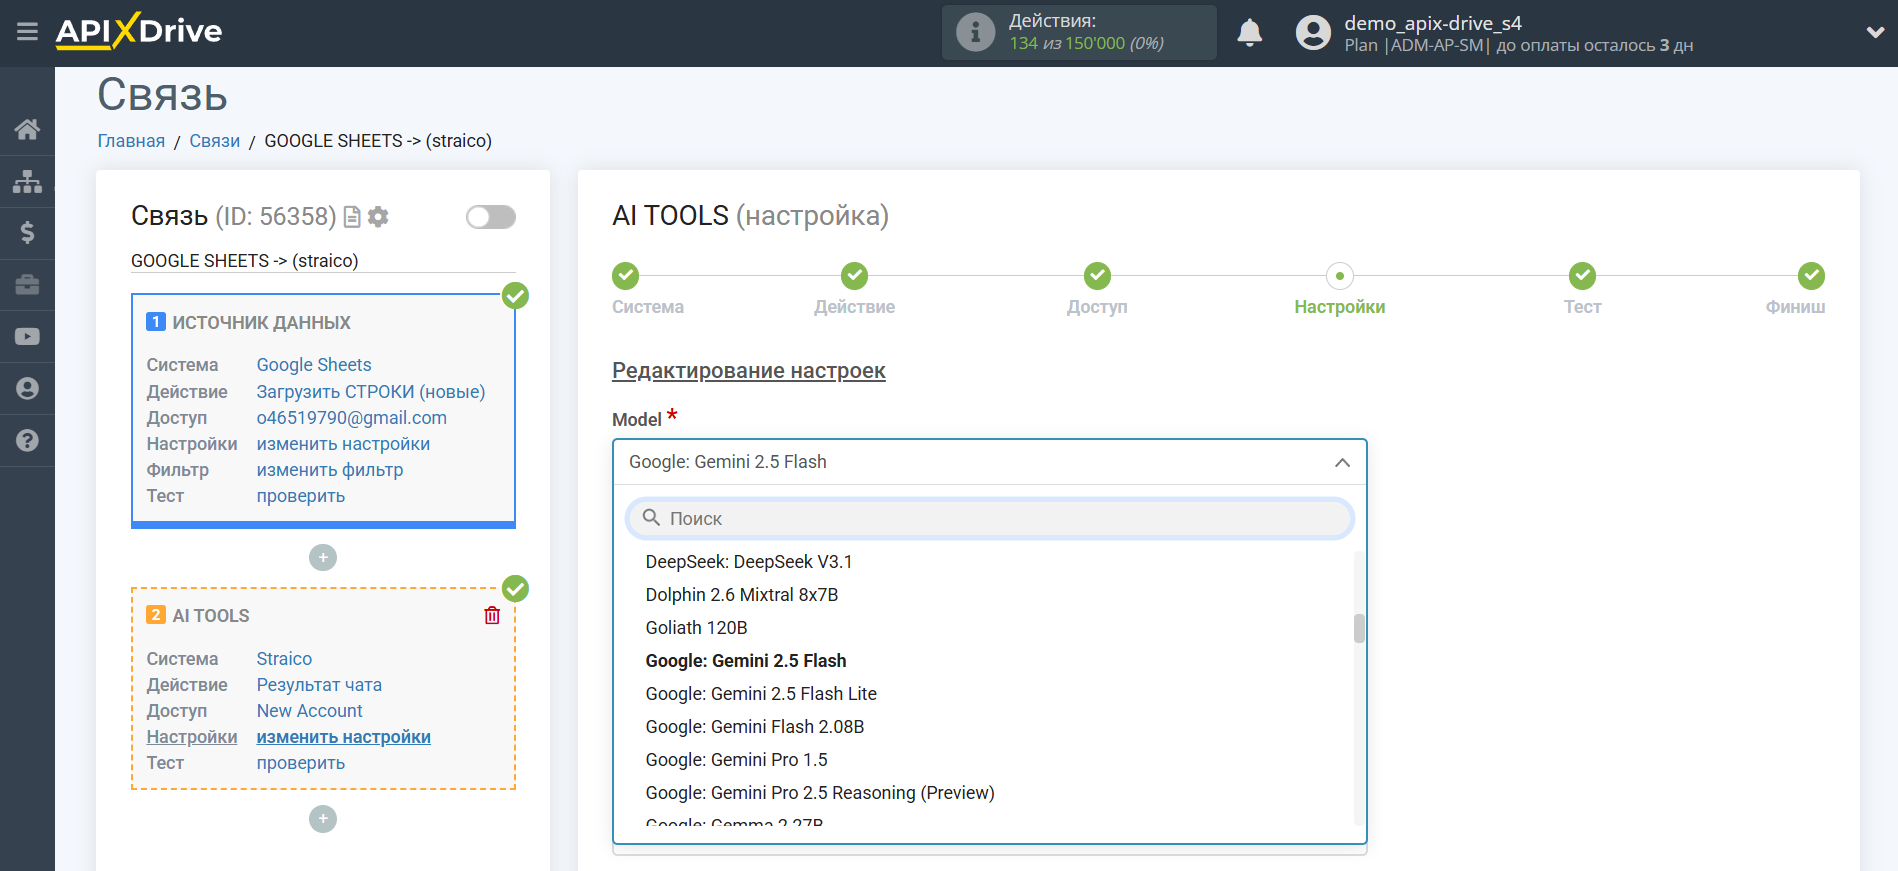This screenshot has width=1898, height=871.
Task: Click the question mark help icon
Action: (x=27, y=441)
